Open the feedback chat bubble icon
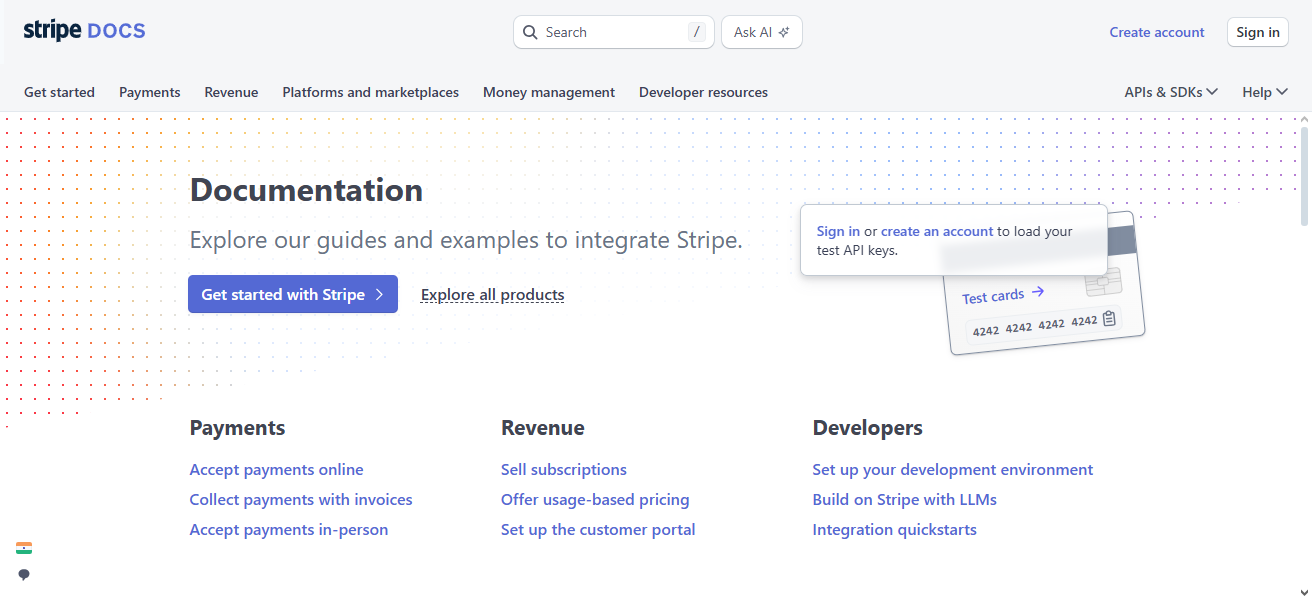 pos(23,574)
